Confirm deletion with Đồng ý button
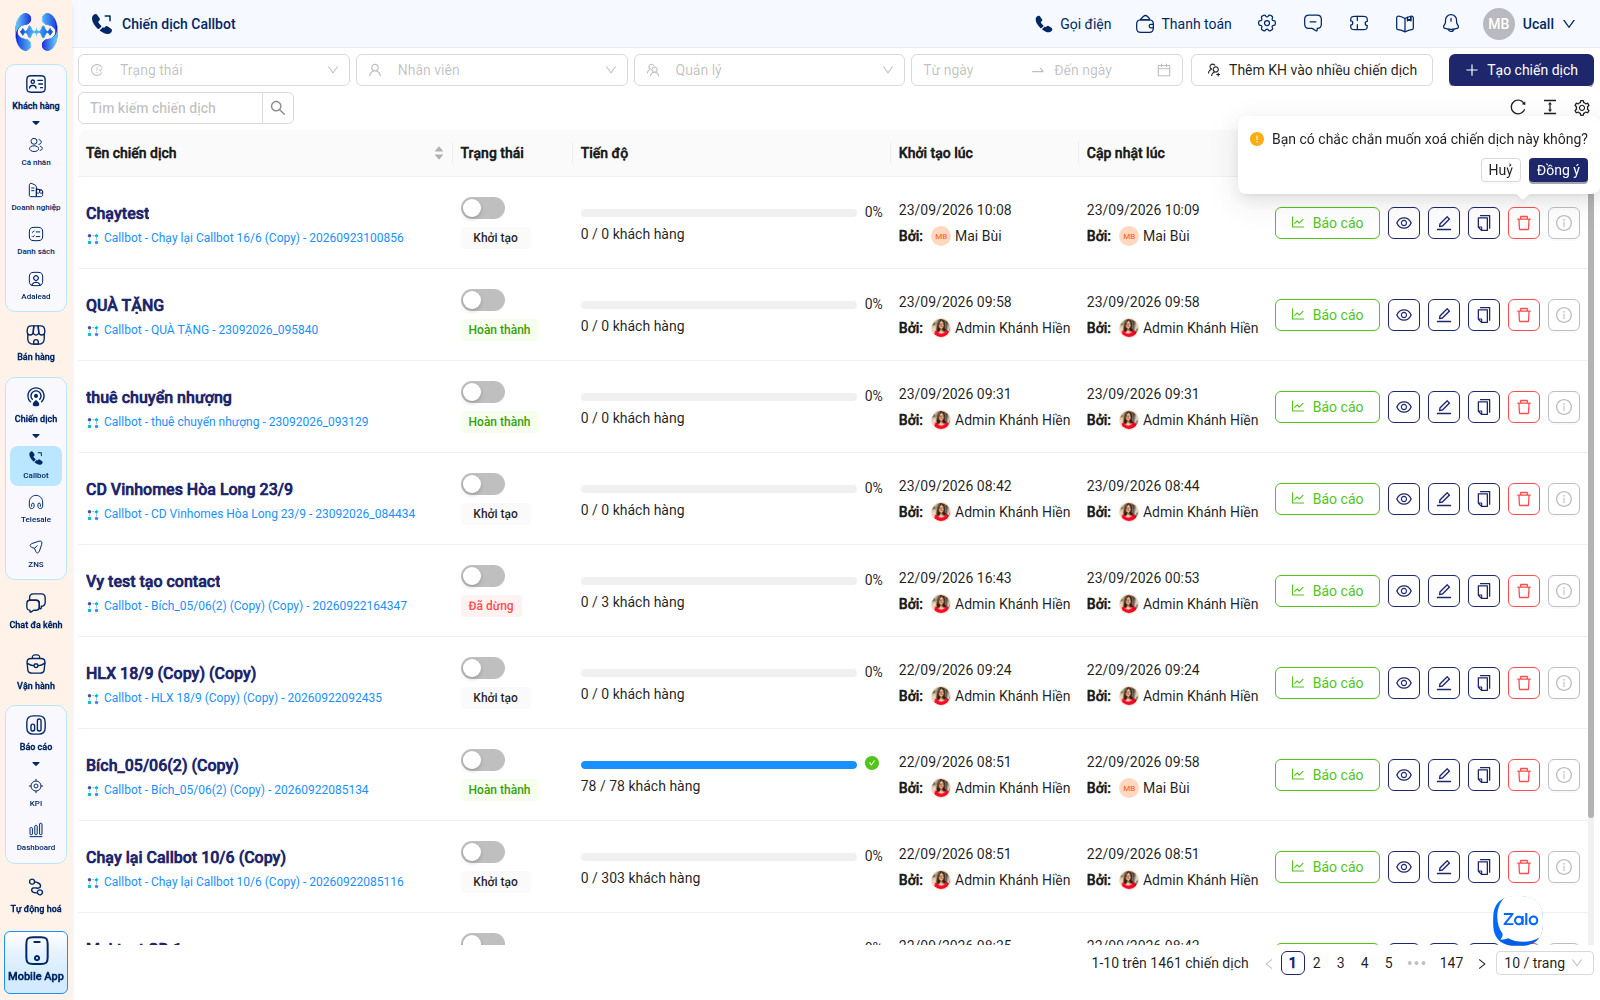1600x1000 pixels. pyautogui.click(x=1558, y=170)
